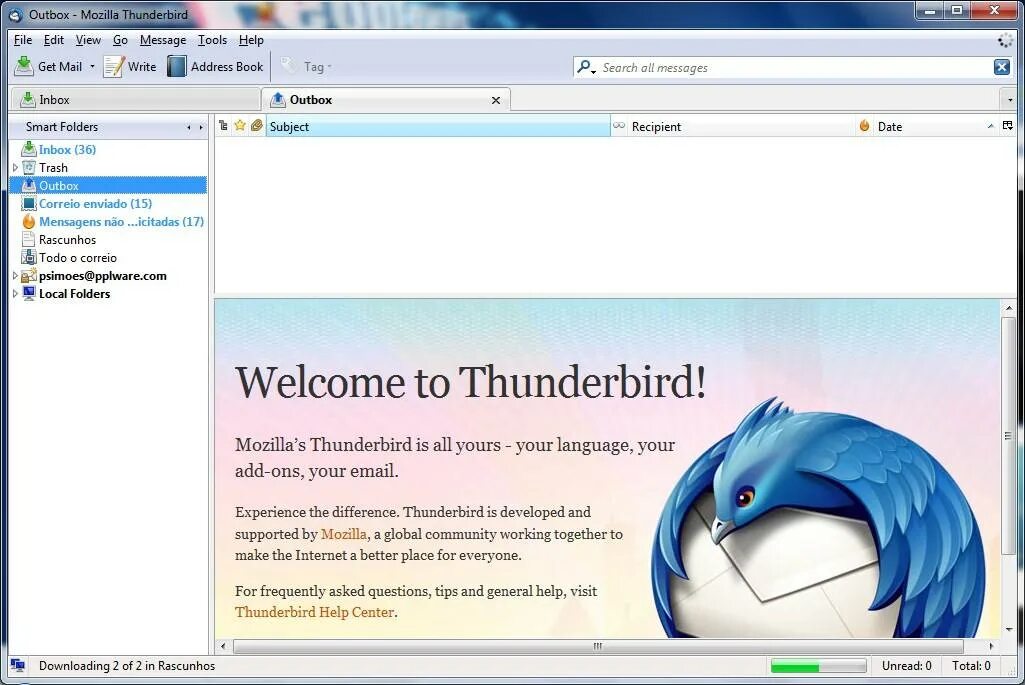Click the activity throbber icon
The width and height of the screenshot is (1025, 685).
pyautogui.click(x=1005, y=41)
